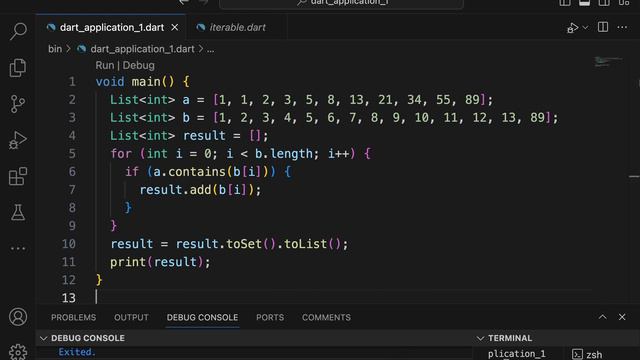Click the result.toSet().toList() line

[229, 244]
